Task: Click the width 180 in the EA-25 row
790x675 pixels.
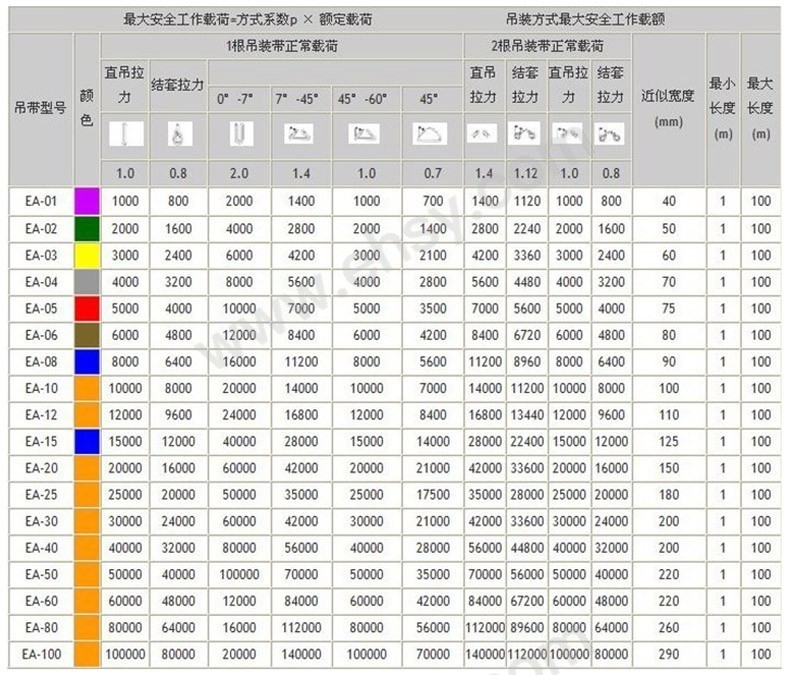Action: pos(669,495)
